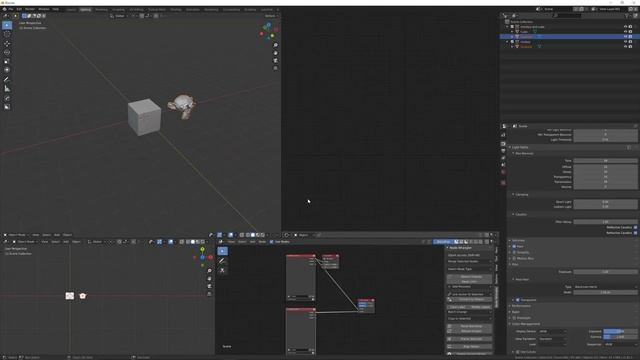
Task: Toggle visibility eye of highlighted outliner row
Action: pyautogui.click(x=625, y=37)
